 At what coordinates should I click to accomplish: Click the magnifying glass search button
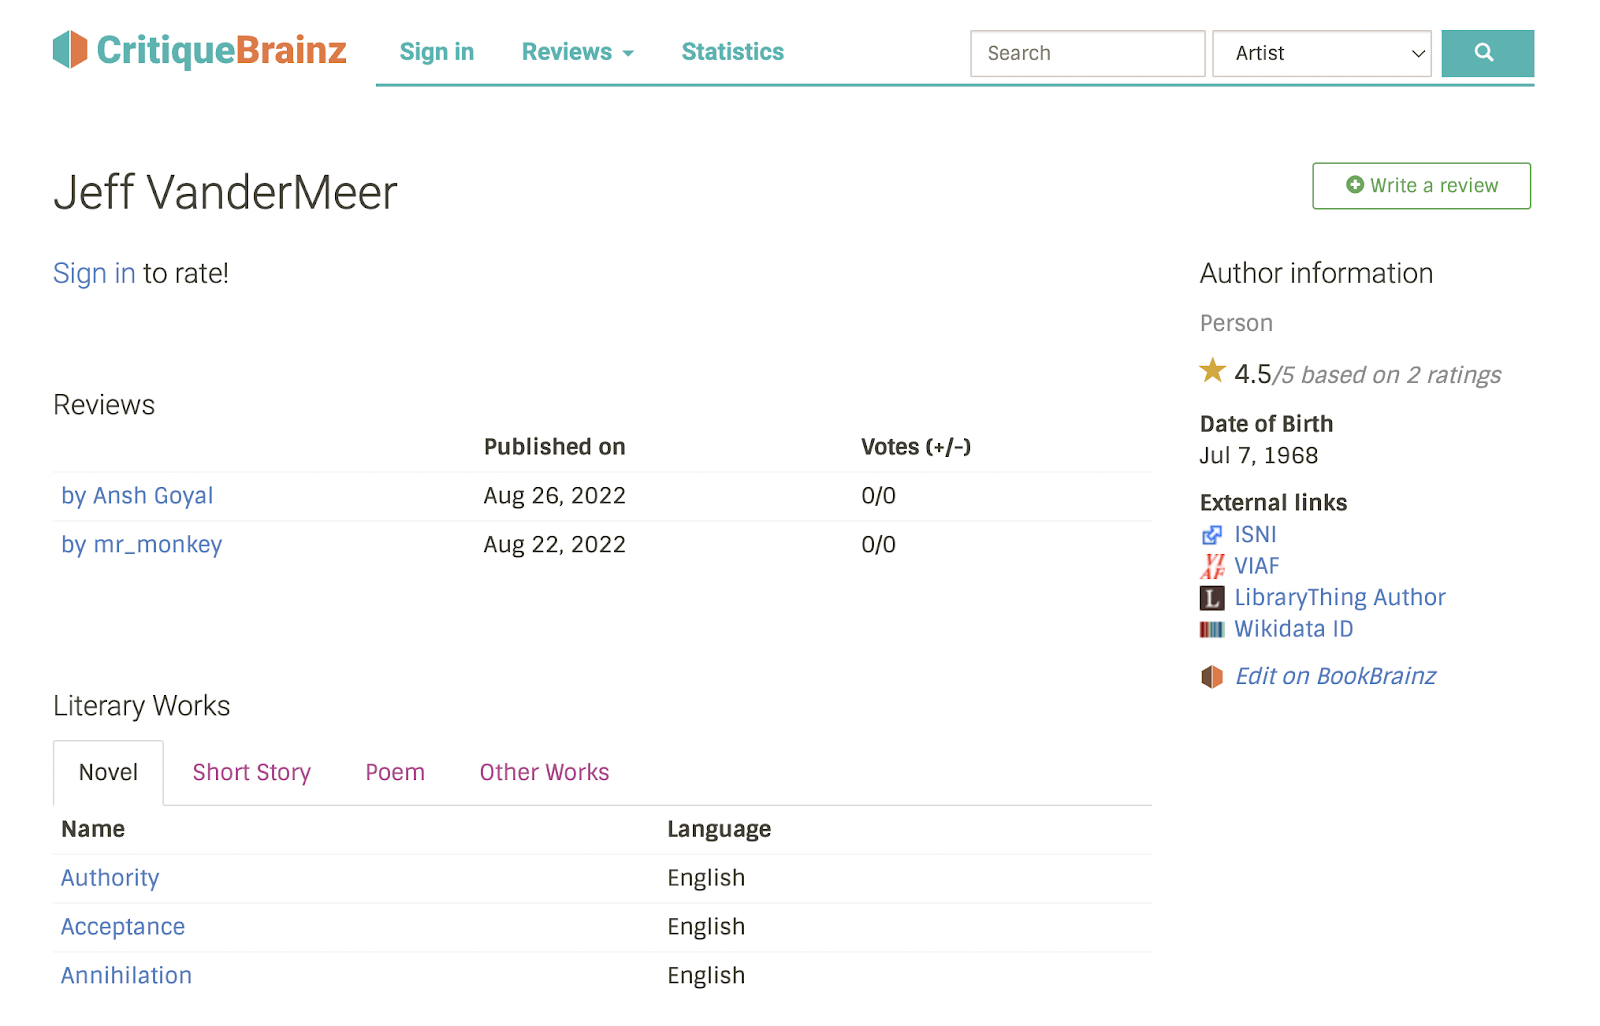[1486, 53]
